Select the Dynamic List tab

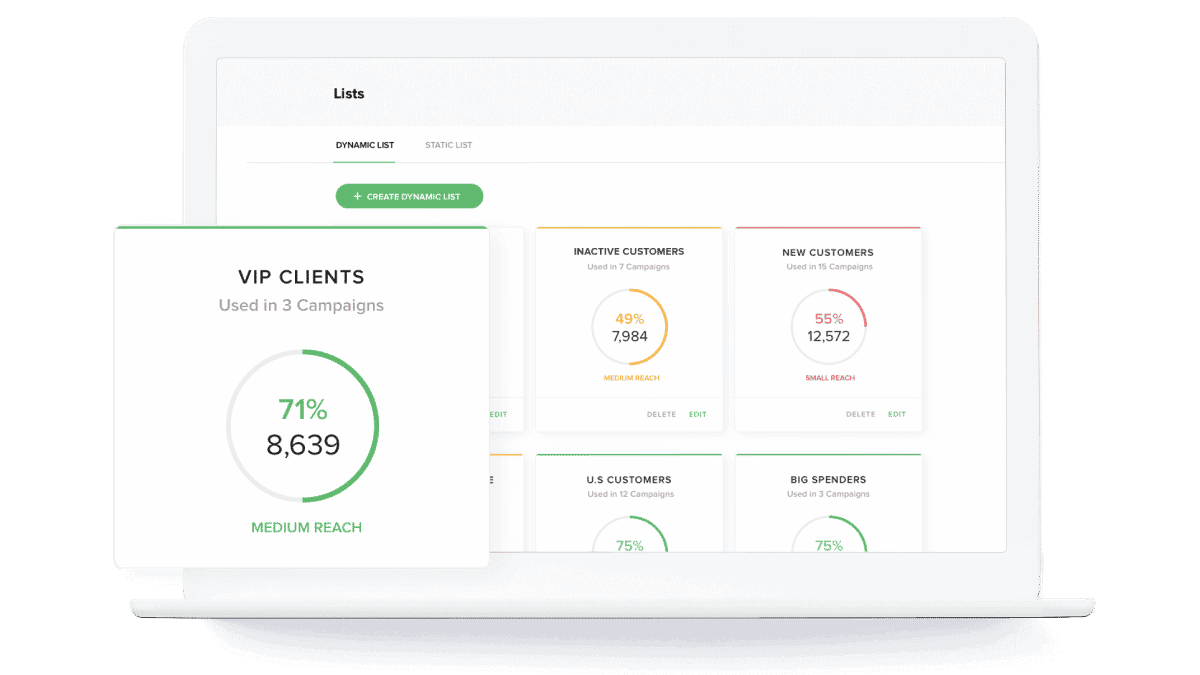364,146
